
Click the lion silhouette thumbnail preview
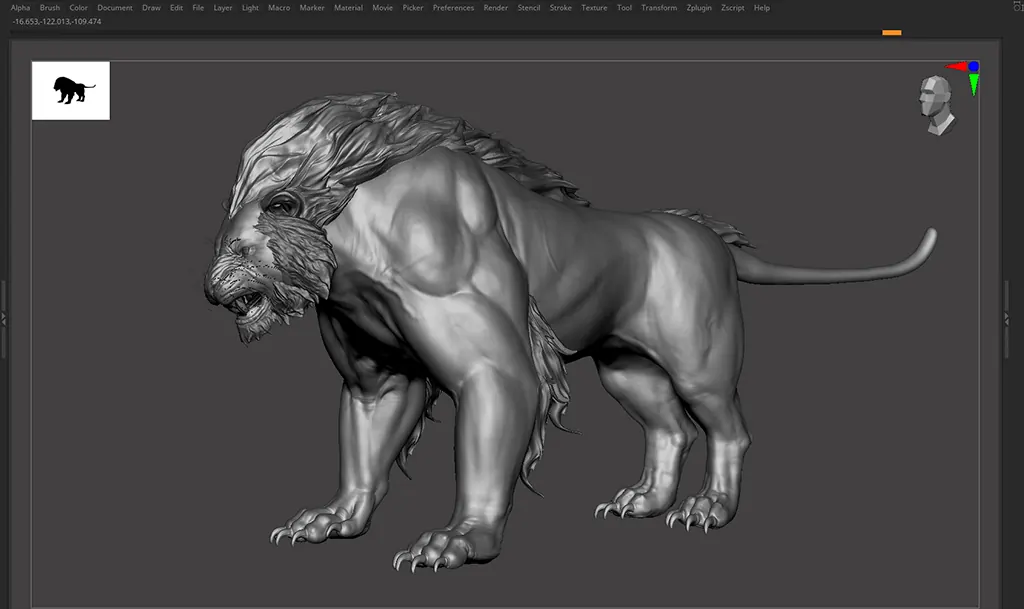[x=71, y=91]
